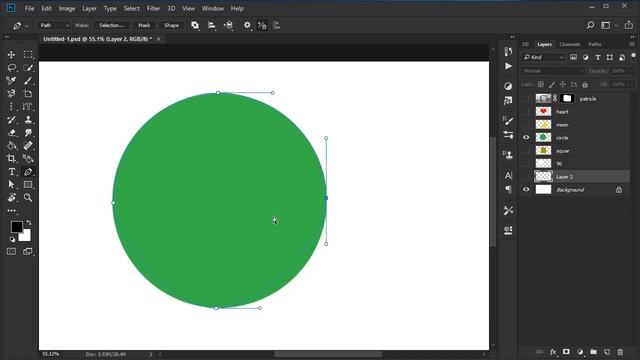Select the Clone Stamp tool
The width and height of the screenshot is (640, 360).
[x=28, y=120]
